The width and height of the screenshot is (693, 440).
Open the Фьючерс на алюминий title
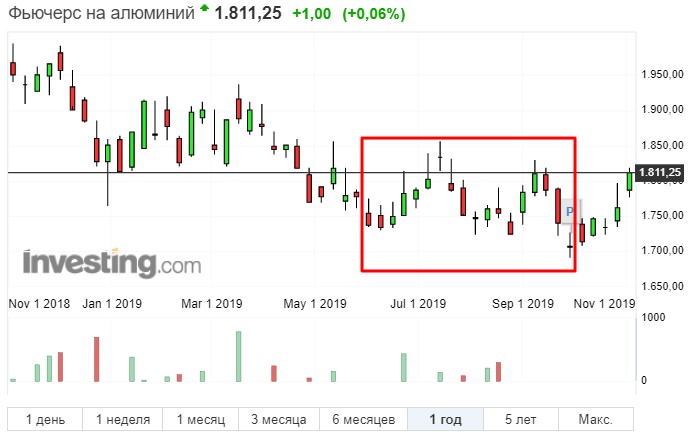point(102,13)
